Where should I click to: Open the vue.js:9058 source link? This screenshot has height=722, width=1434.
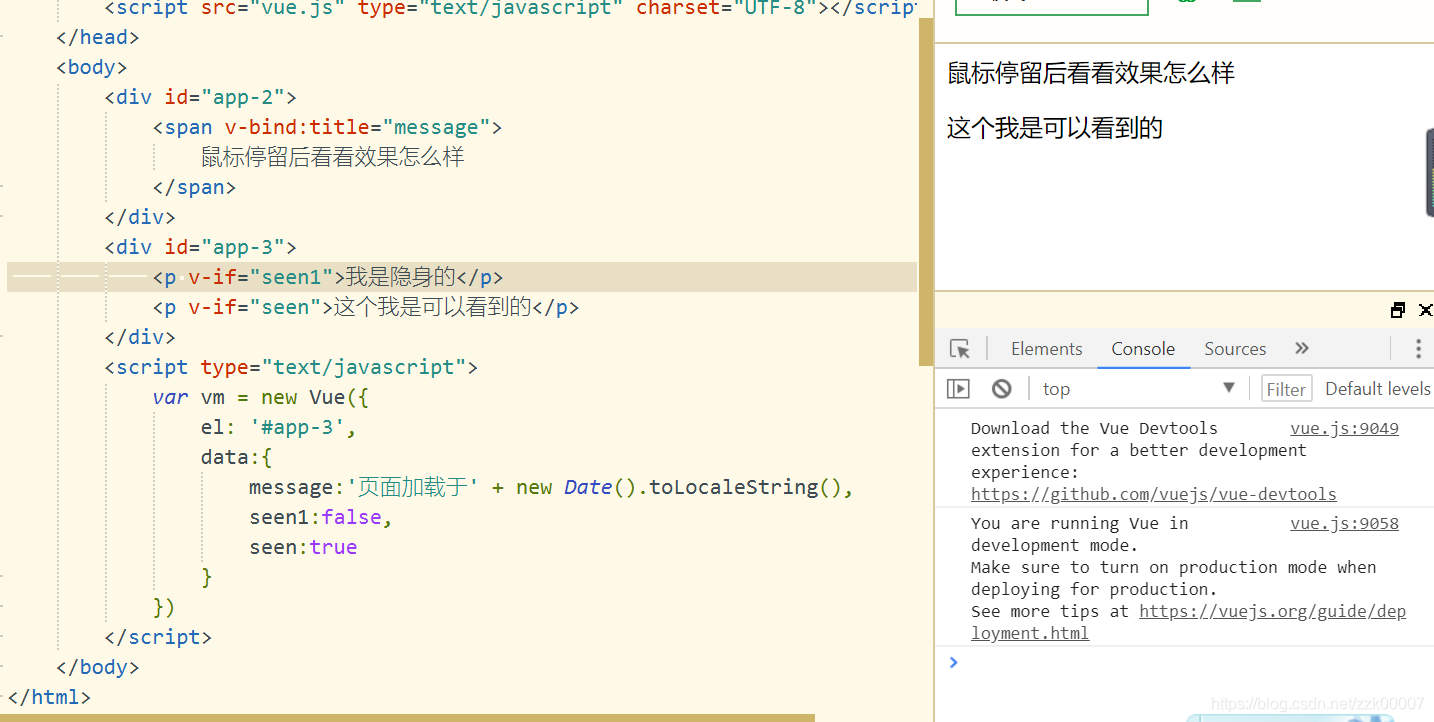pos(1344,523)
